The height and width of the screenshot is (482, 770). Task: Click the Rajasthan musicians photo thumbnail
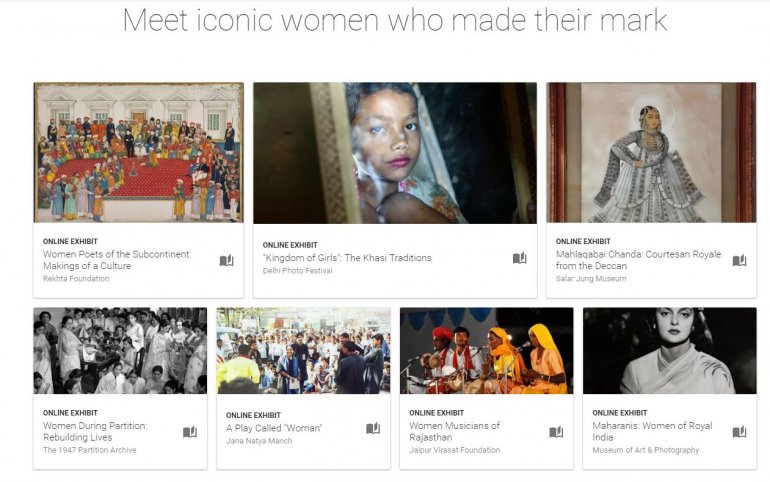(x=486, y=350)
